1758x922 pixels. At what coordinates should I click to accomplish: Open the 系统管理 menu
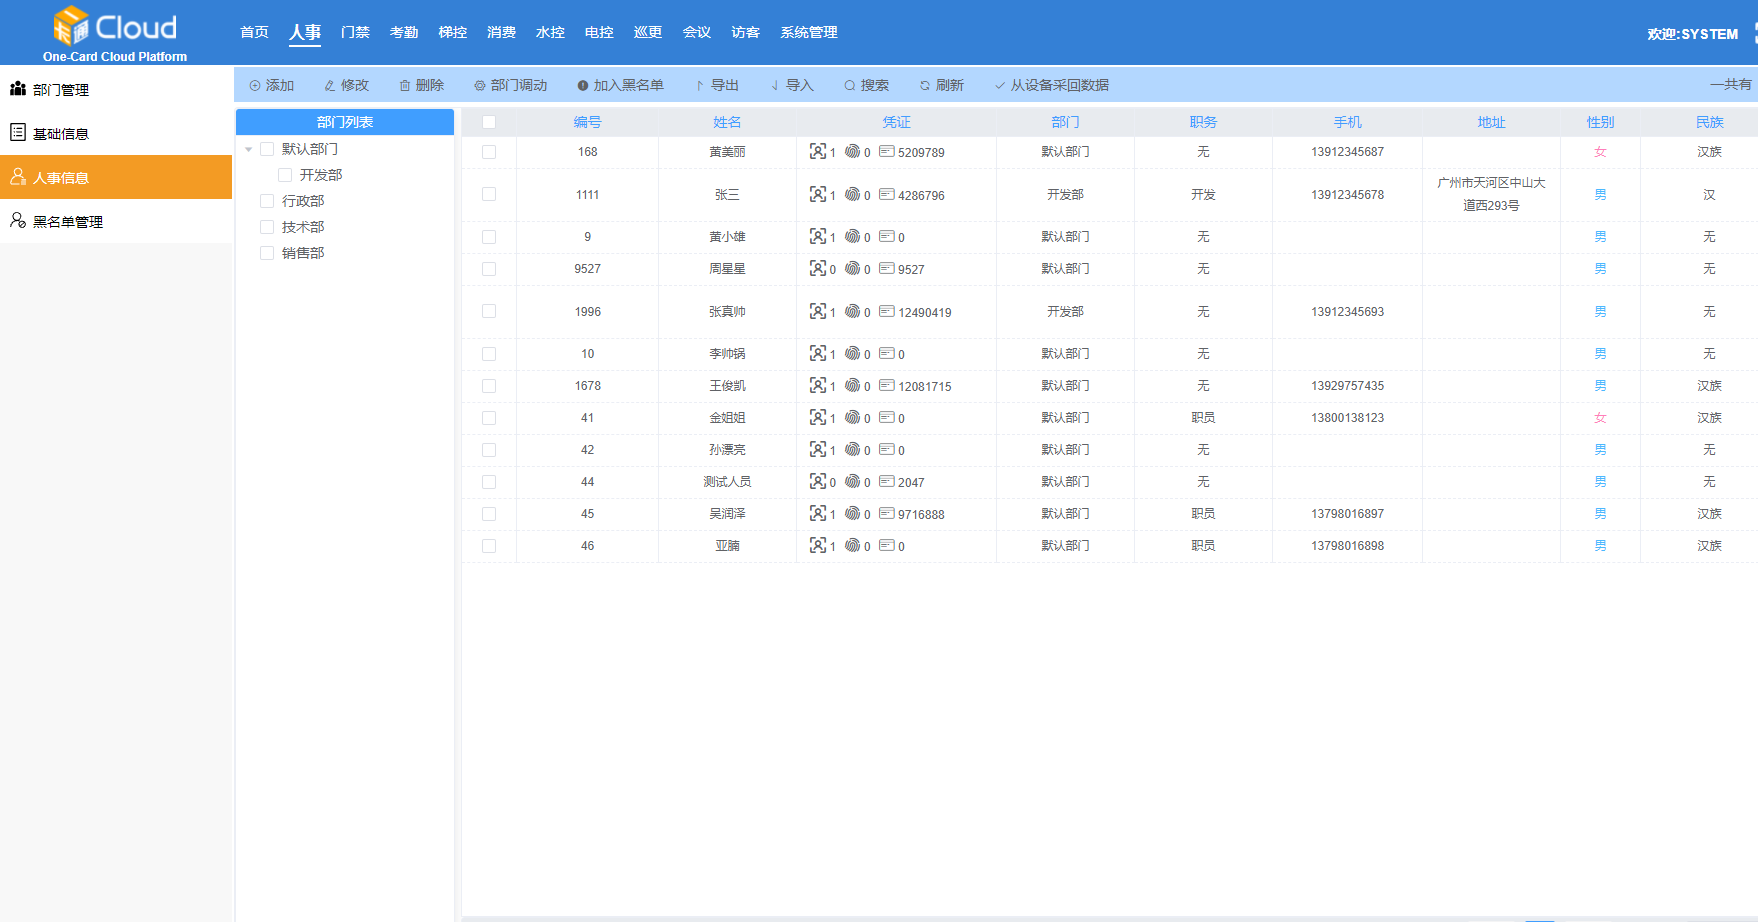click(809, 32)
